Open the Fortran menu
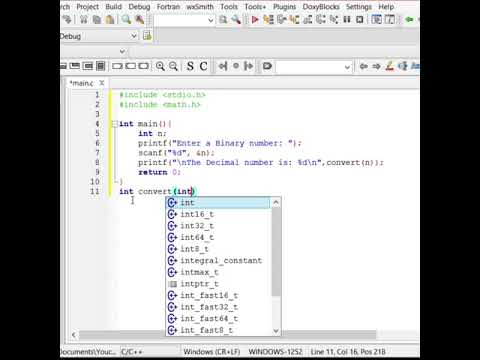The height and width of the screenshot is (360, 480). click(x=168, y=7)
